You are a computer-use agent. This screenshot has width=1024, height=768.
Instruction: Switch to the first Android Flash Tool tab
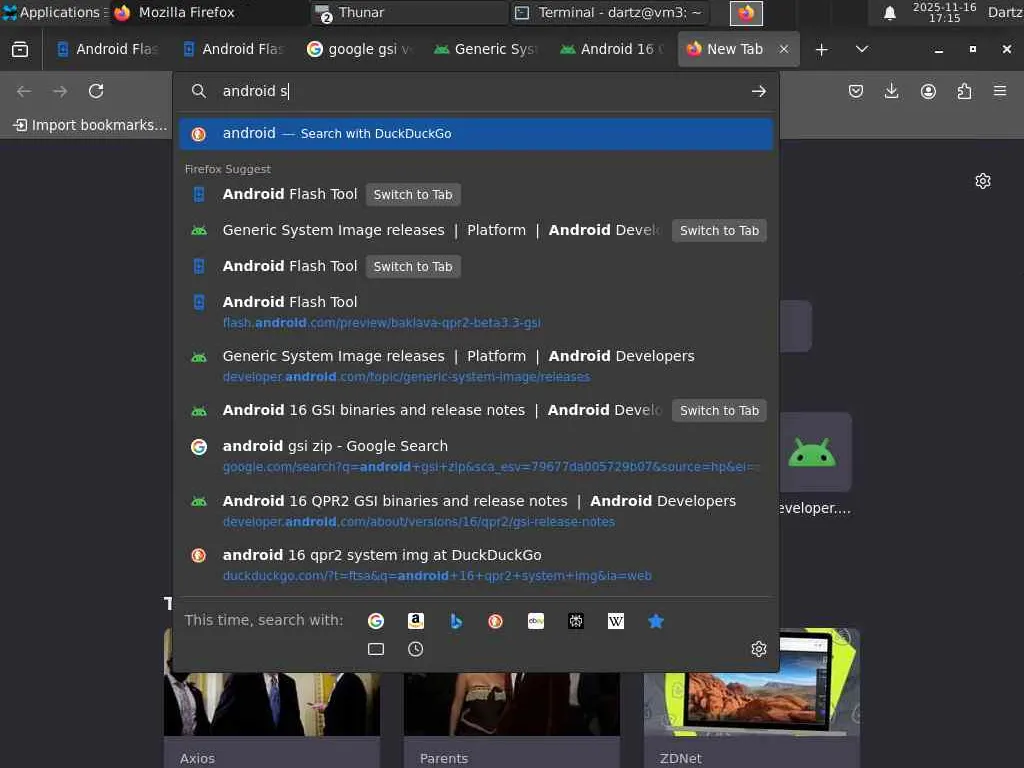click(108, 49)
